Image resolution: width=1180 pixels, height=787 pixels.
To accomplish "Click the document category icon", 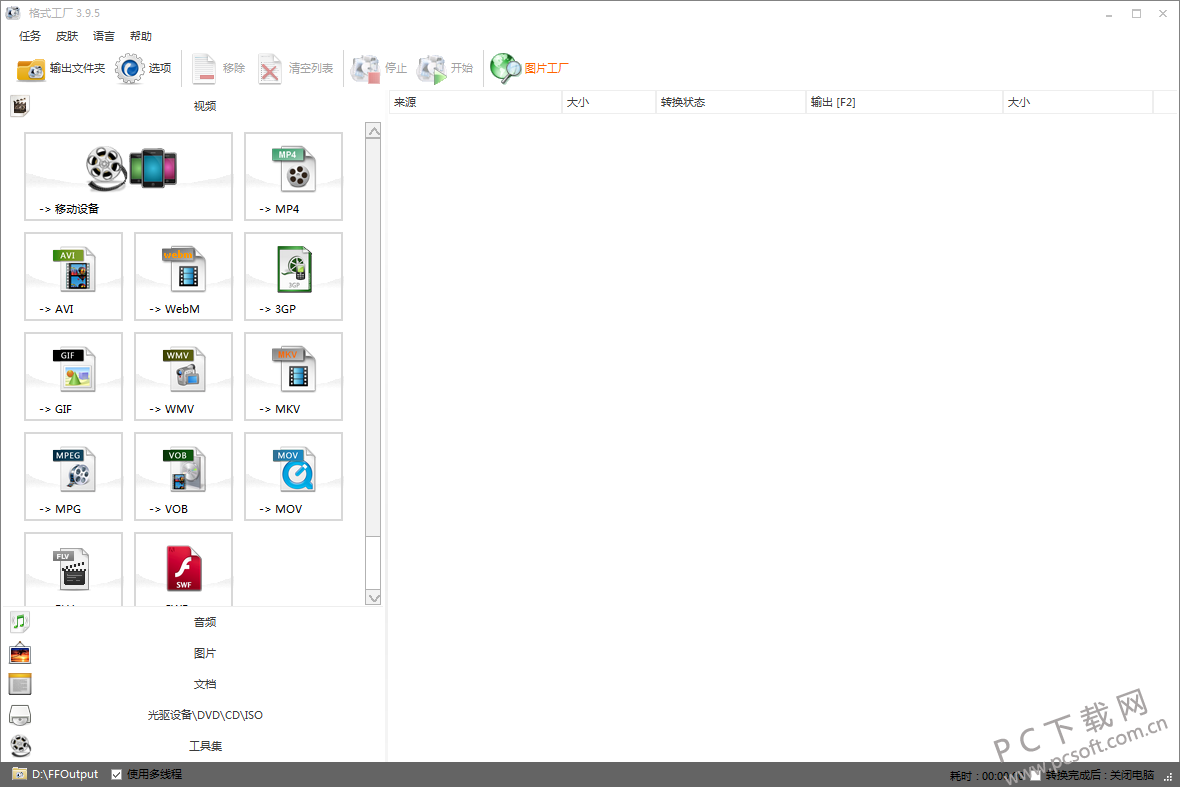I will (x=20, y=684).
